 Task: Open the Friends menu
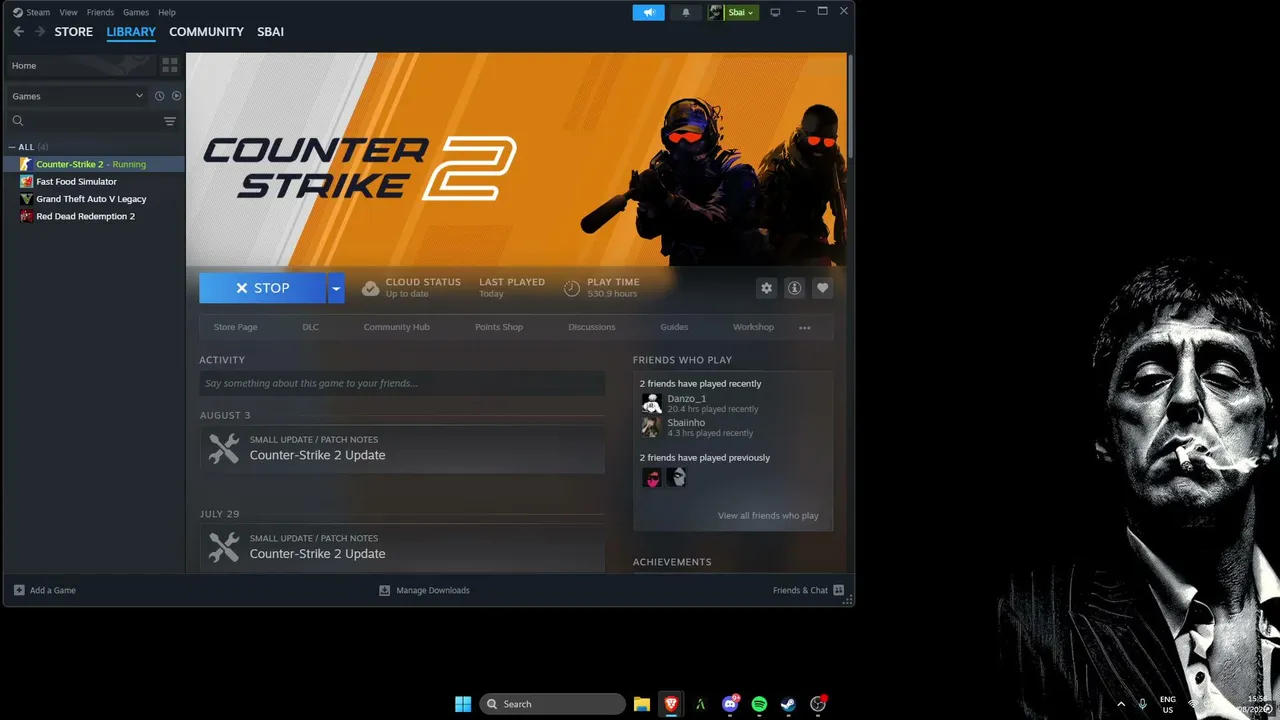point(100,12)
